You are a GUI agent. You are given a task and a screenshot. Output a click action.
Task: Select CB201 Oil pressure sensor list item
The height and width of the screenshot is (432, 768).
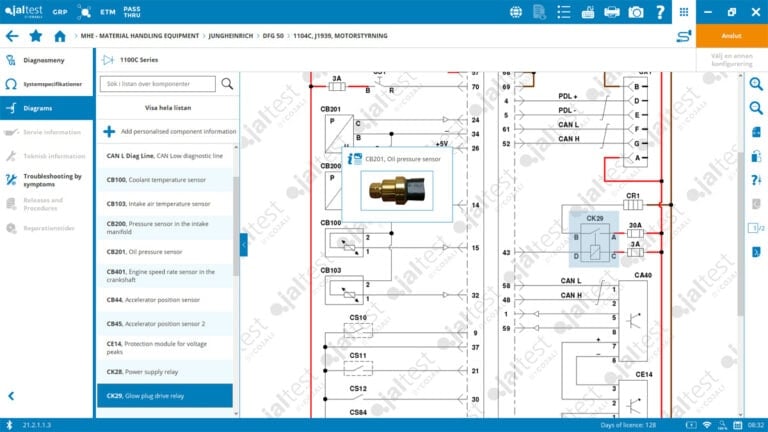(x=165, y=252)
